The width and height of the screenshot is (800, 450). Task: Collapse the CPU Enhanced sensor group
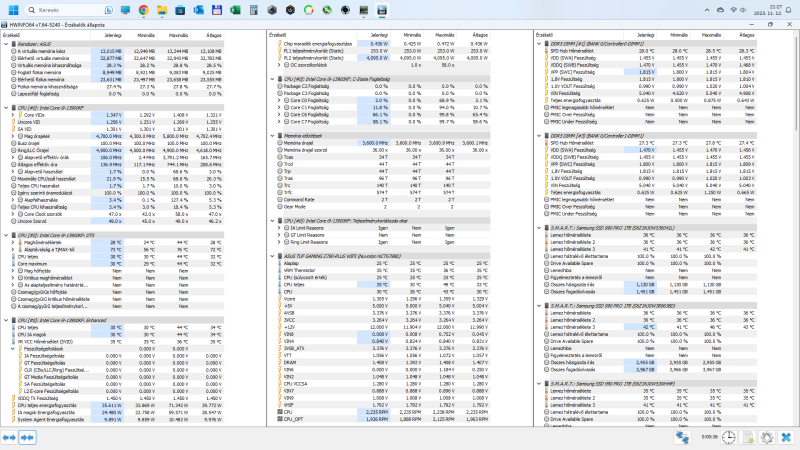click(6, 320)
